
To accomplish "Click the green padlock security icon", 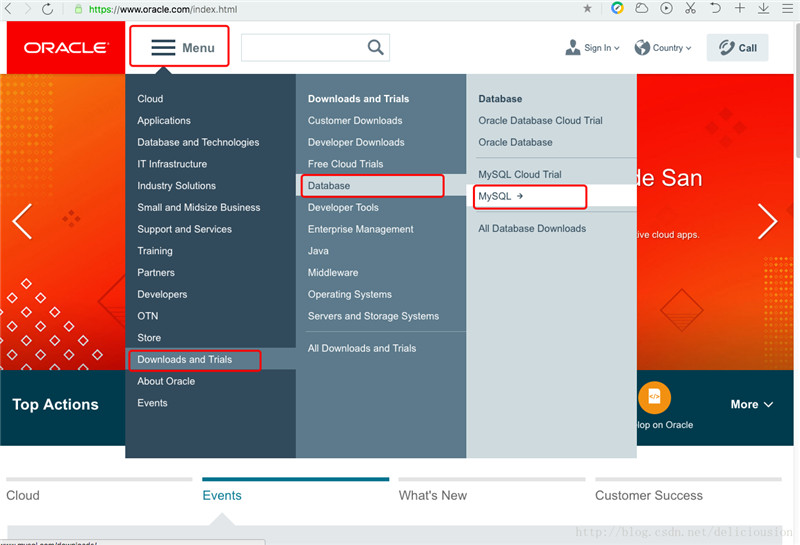I will pos(78,9).
